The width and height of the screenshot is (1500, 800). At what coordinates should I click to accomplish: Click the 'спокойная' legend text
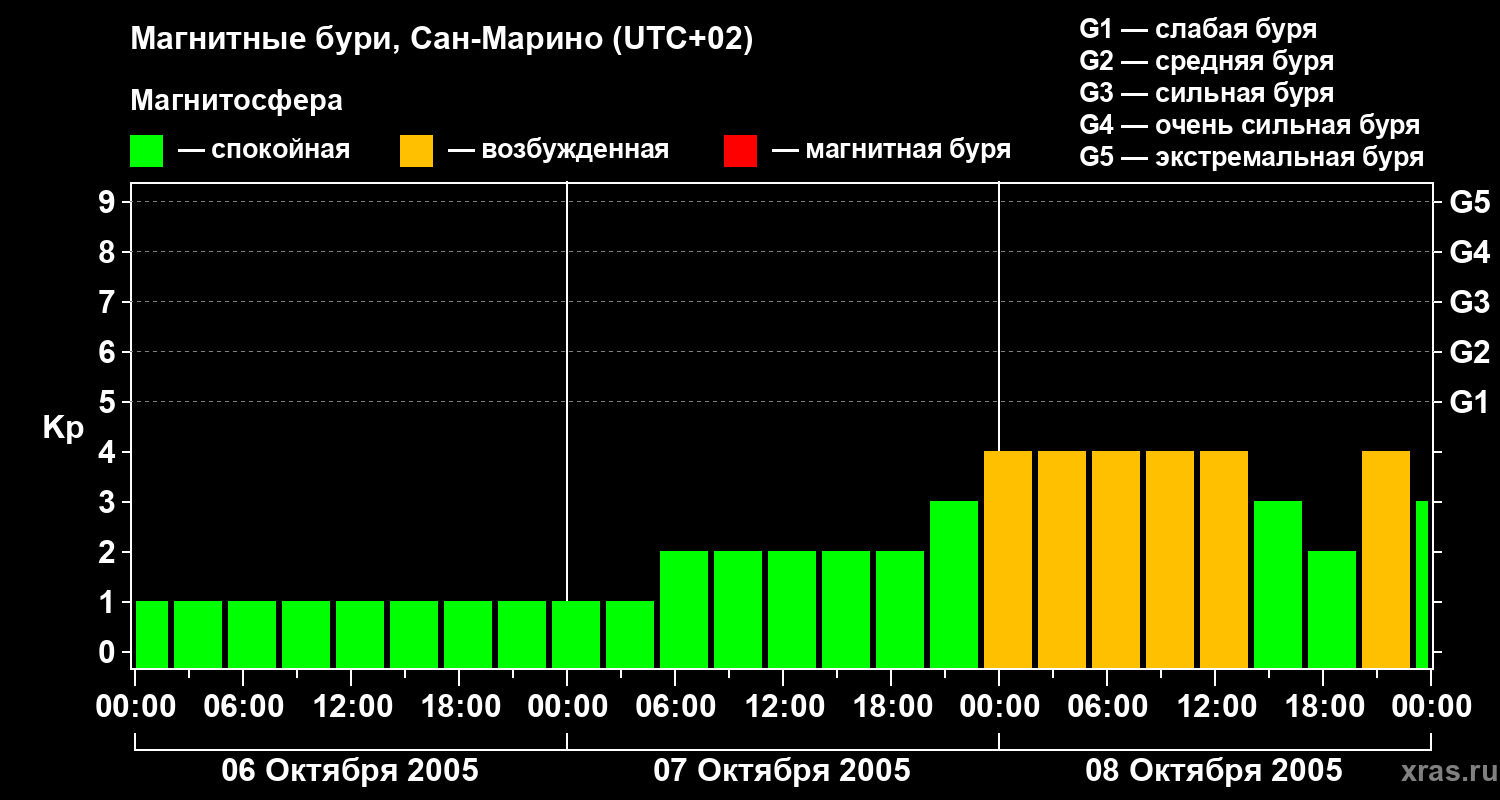pyautogui.click(x=280, y=151)
